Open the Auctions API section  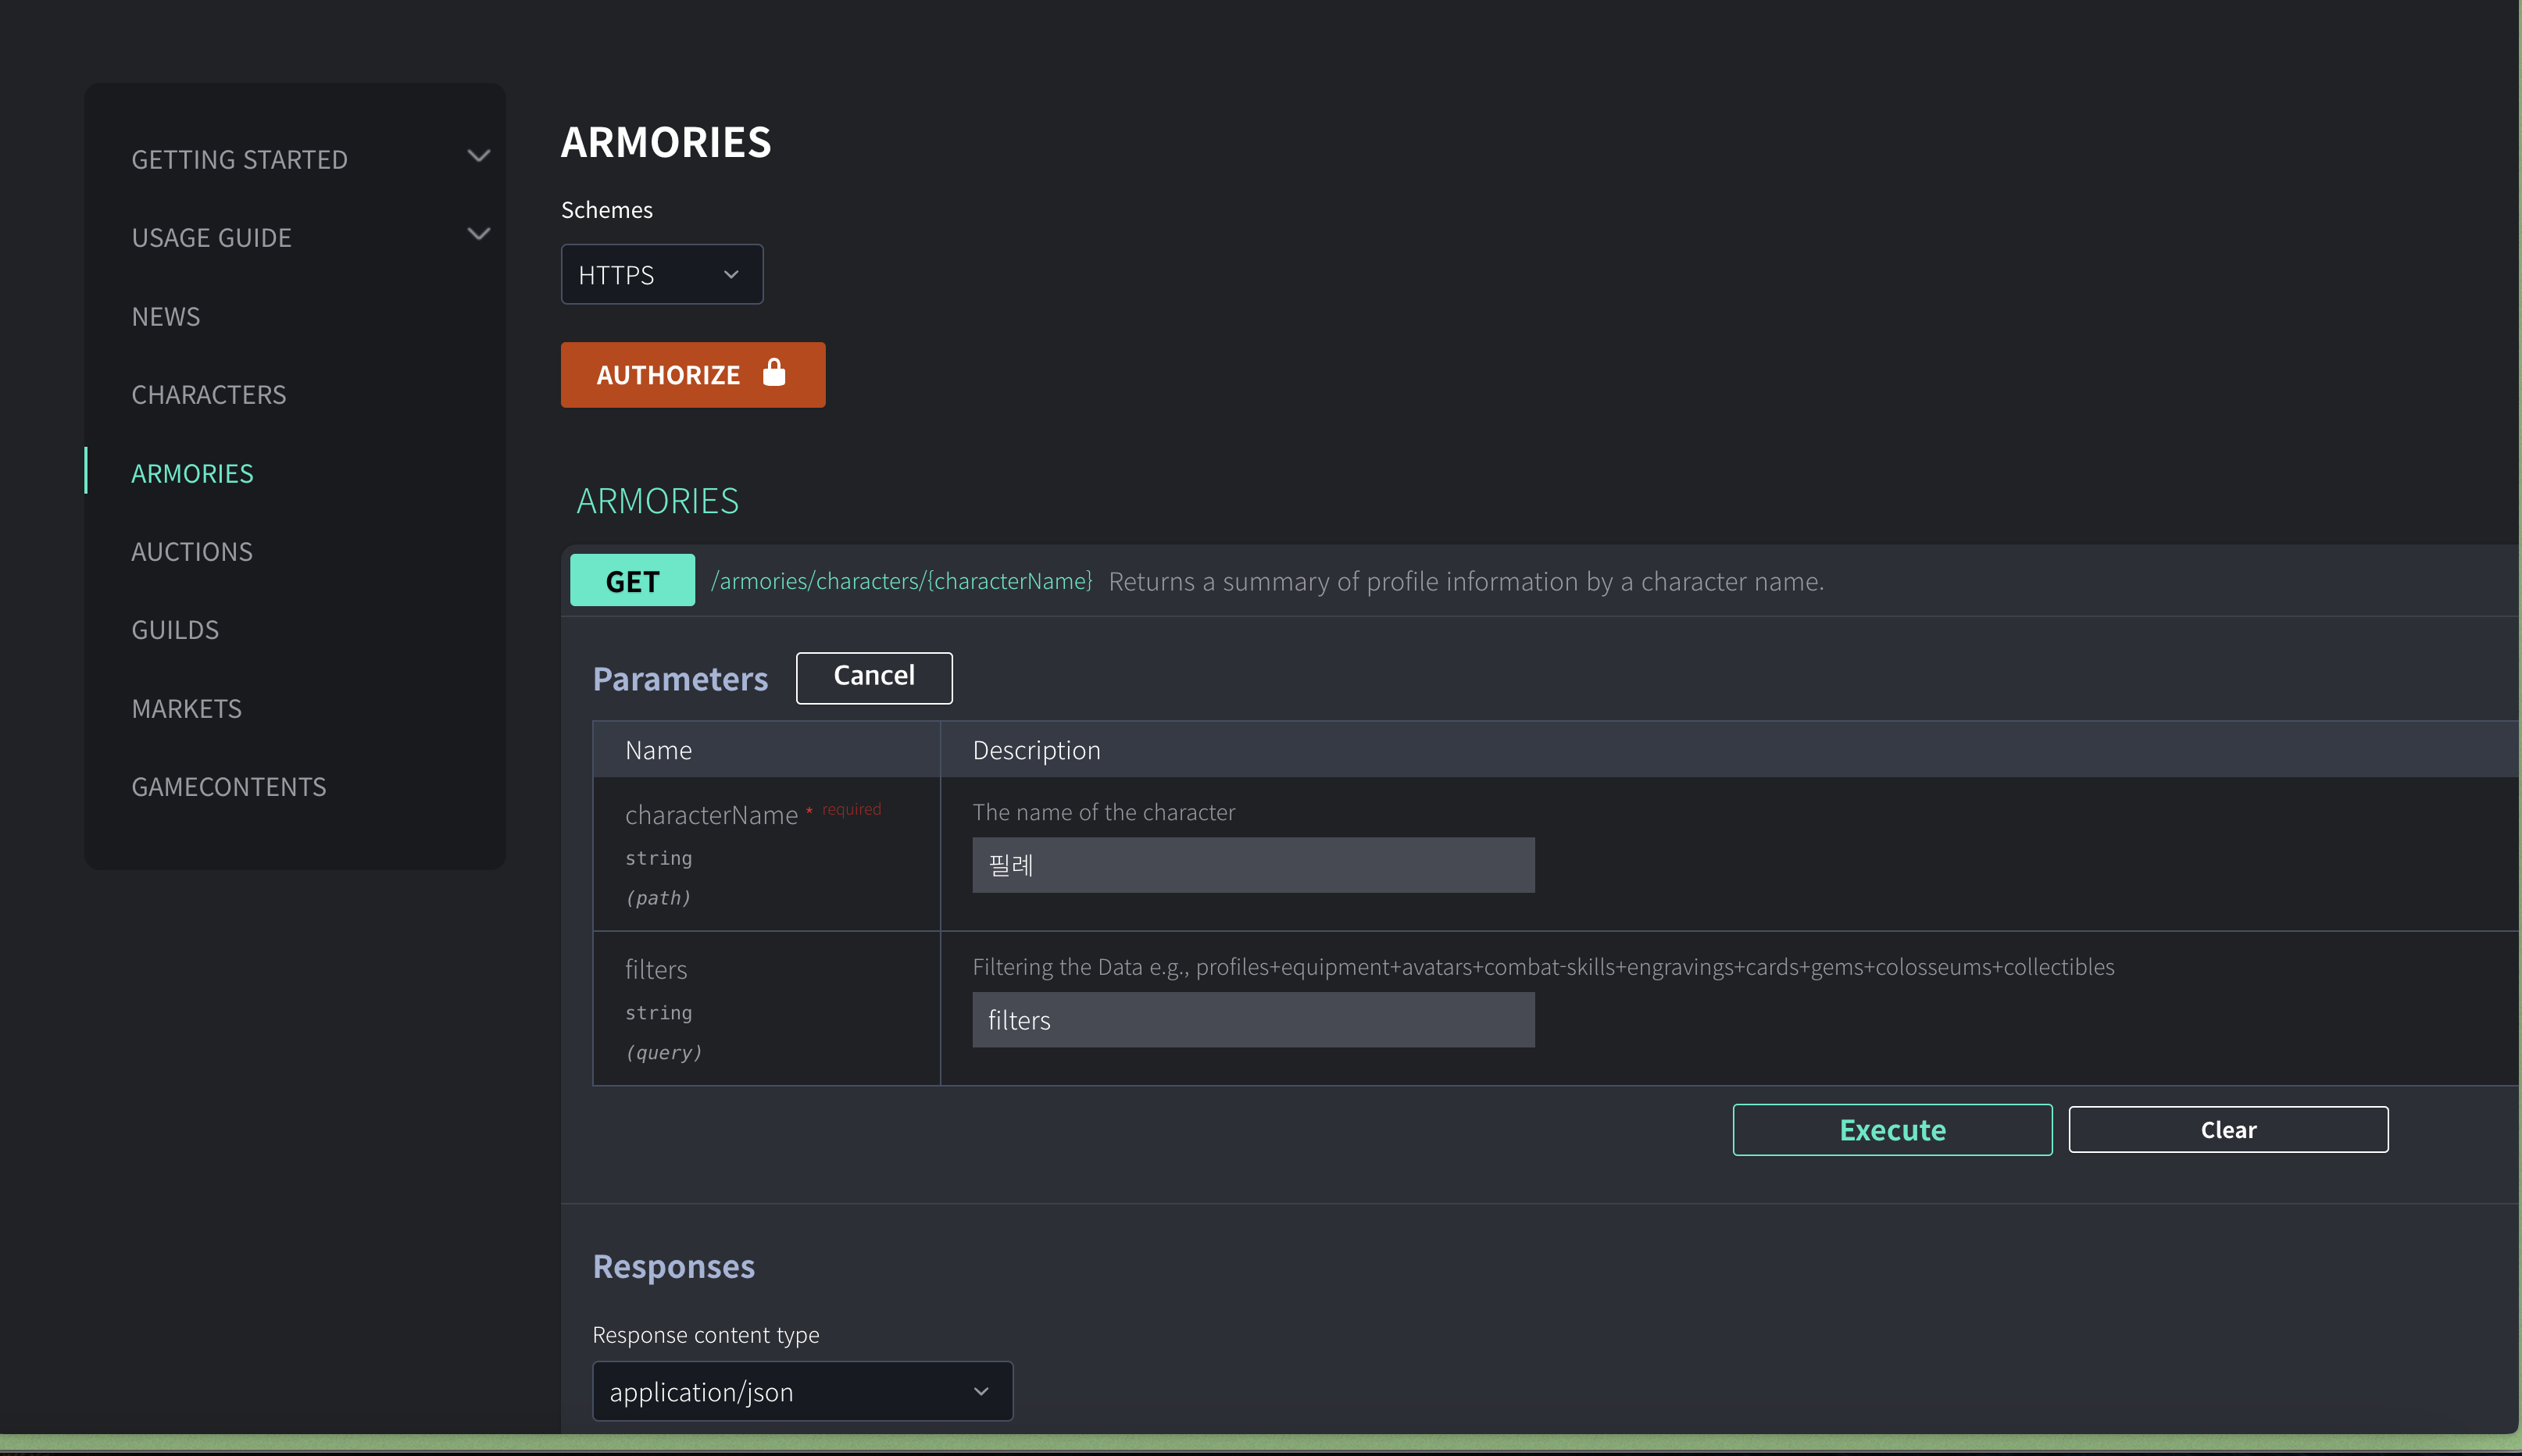pos(192,551)
